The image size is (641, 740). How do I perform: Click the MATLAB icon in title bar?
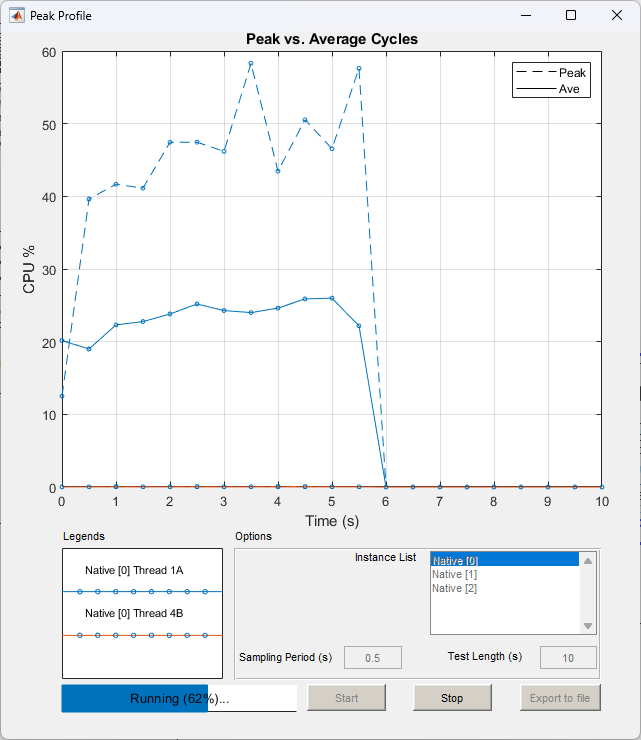[x=17, y=15]
